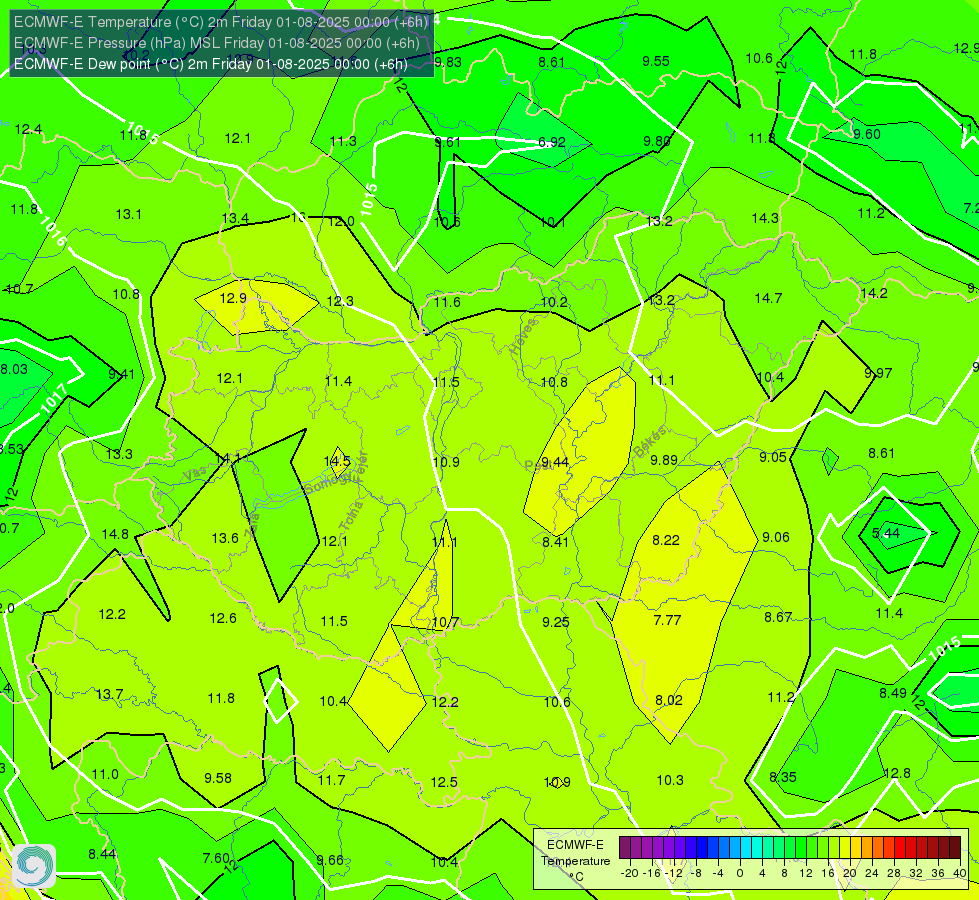This screenshot has width=979, height=900.
Task: Click the 12.9 temperature value
Action: click(x=233, y=299)
